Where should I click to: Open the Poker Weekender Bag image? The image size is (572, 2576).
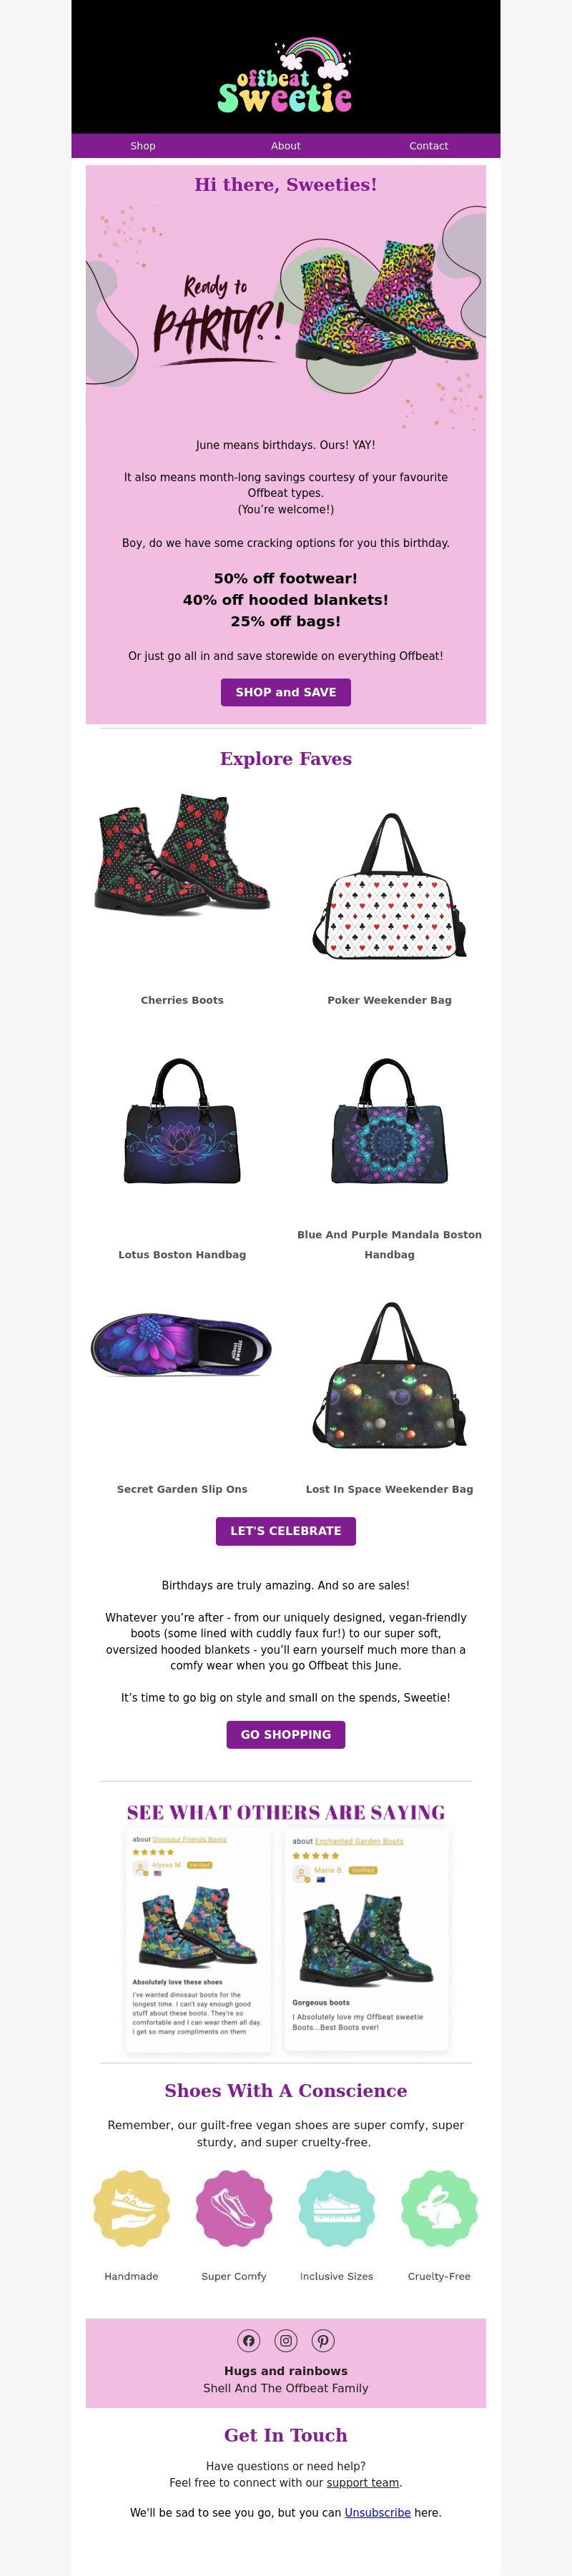[x=390, y=886]
